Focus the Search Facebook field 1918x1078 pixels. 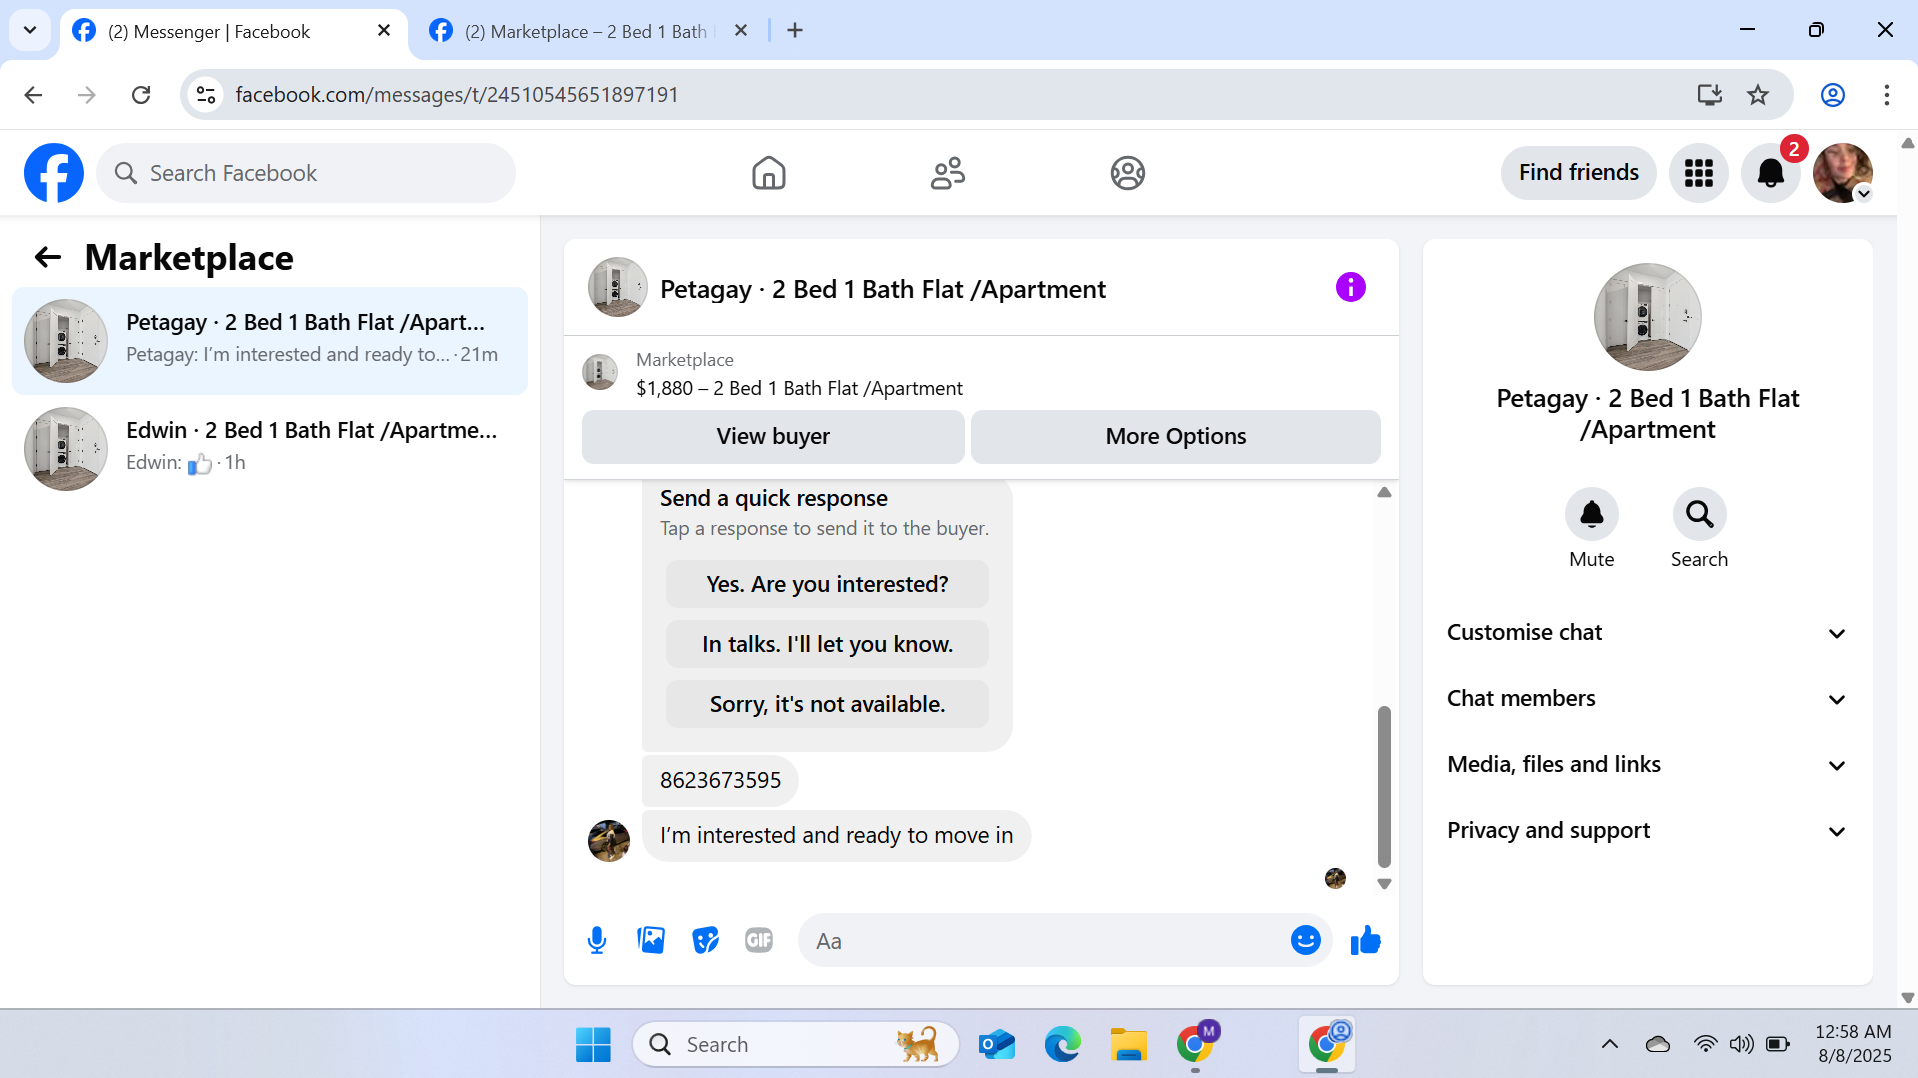pos(306,173)
